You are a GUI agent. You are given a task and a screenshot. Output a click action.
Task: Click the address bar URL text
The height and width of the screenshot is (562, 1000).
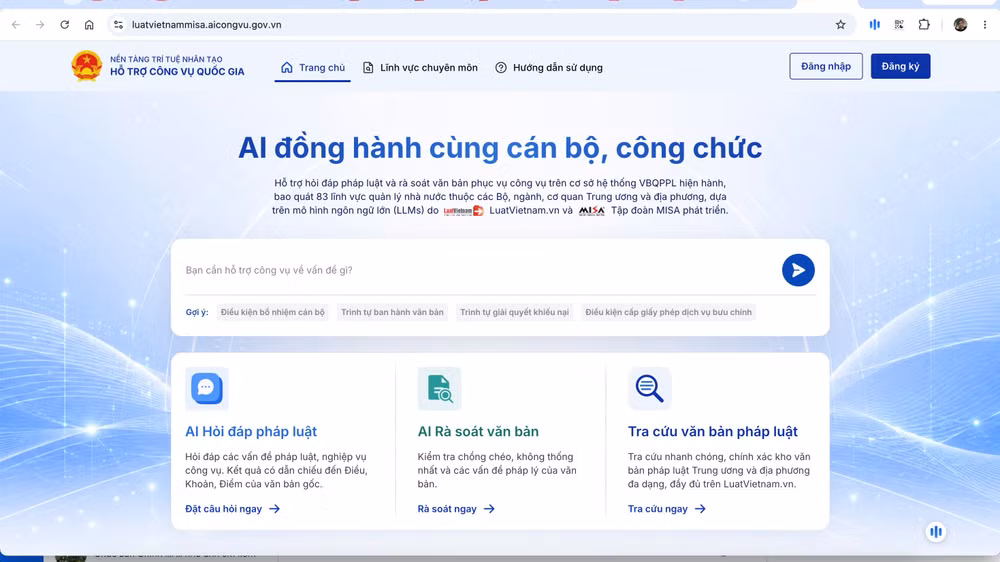click(207, 25)
